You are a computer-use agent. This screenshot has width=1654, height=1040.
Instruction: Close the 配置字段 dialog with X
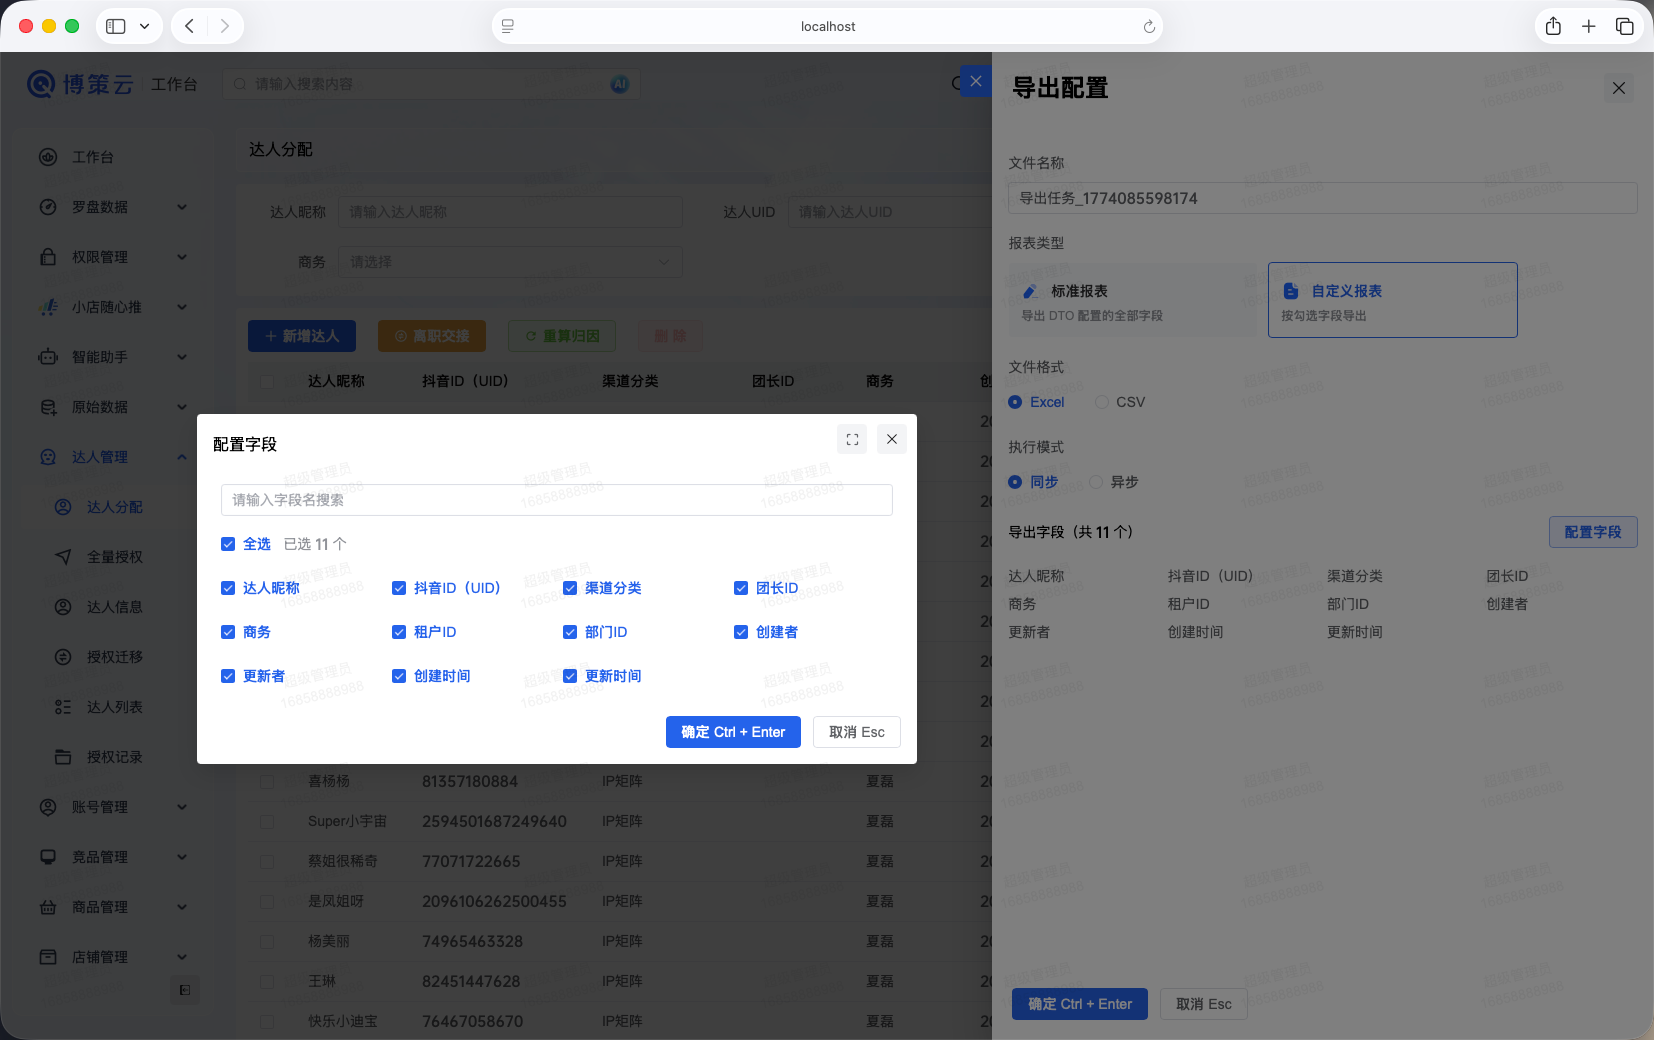click(x=892, y=439)
